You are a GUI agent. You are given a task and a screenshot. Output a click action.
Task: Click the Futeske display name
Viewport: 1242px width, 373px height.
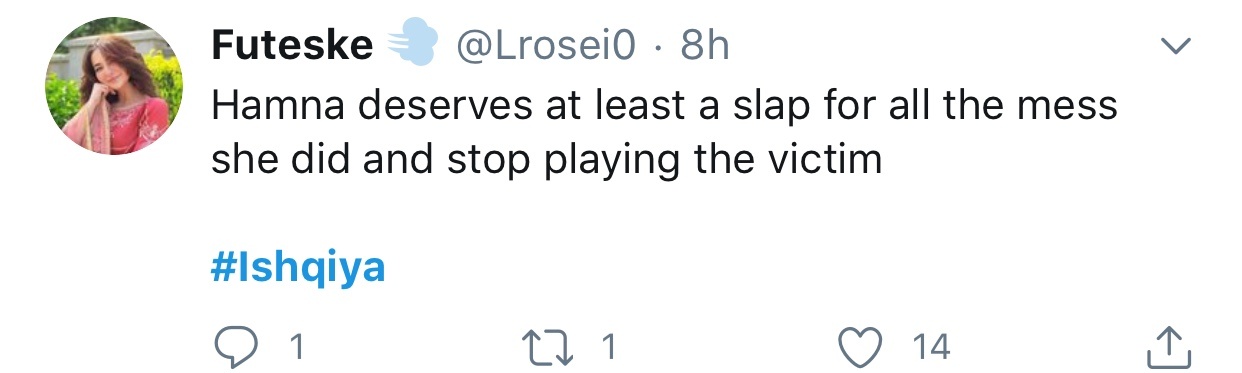pyautogui.click(x=292, y=46)
